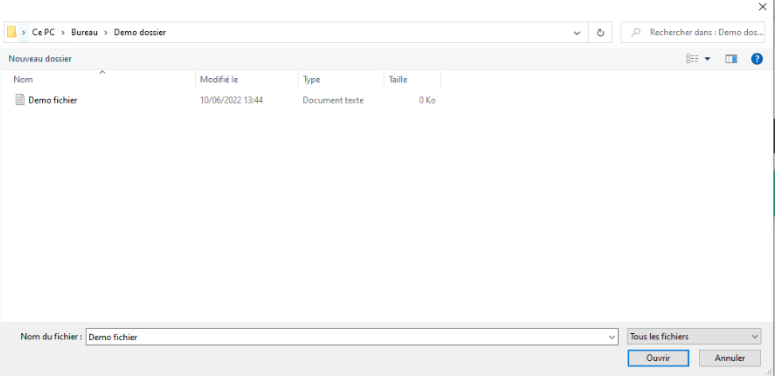The height and width of the screenshot is (380, 775).
Task: Open the Tous les fichiers file type dropdown
Action: click(x=694, y=337)
